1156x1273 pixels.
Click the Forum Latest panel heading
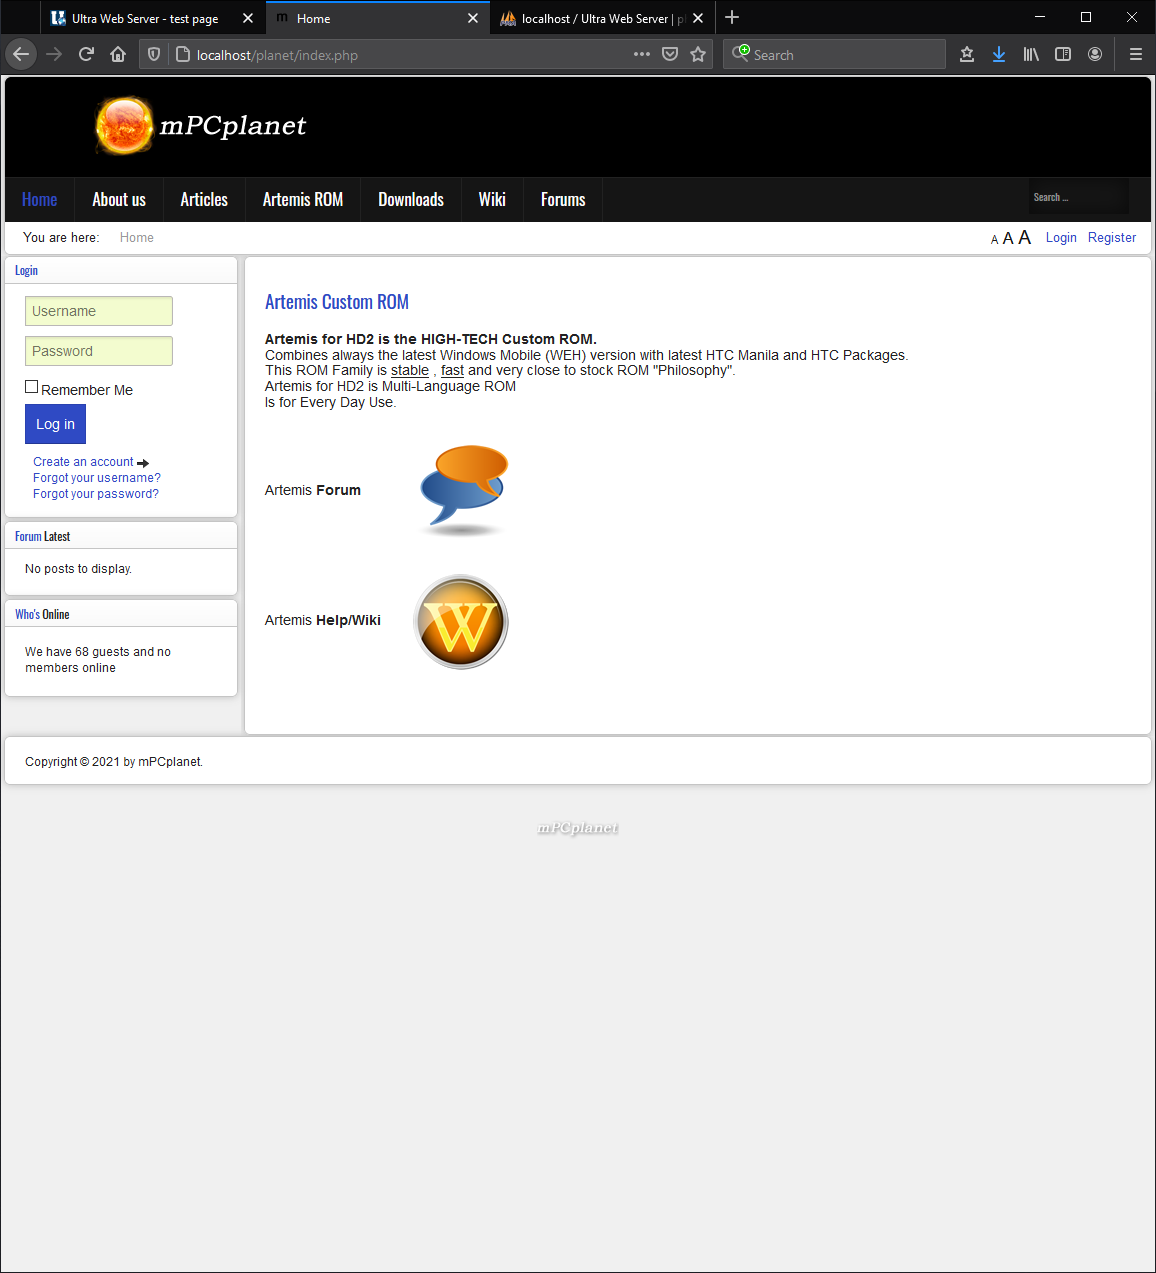[x=42, y=537]
